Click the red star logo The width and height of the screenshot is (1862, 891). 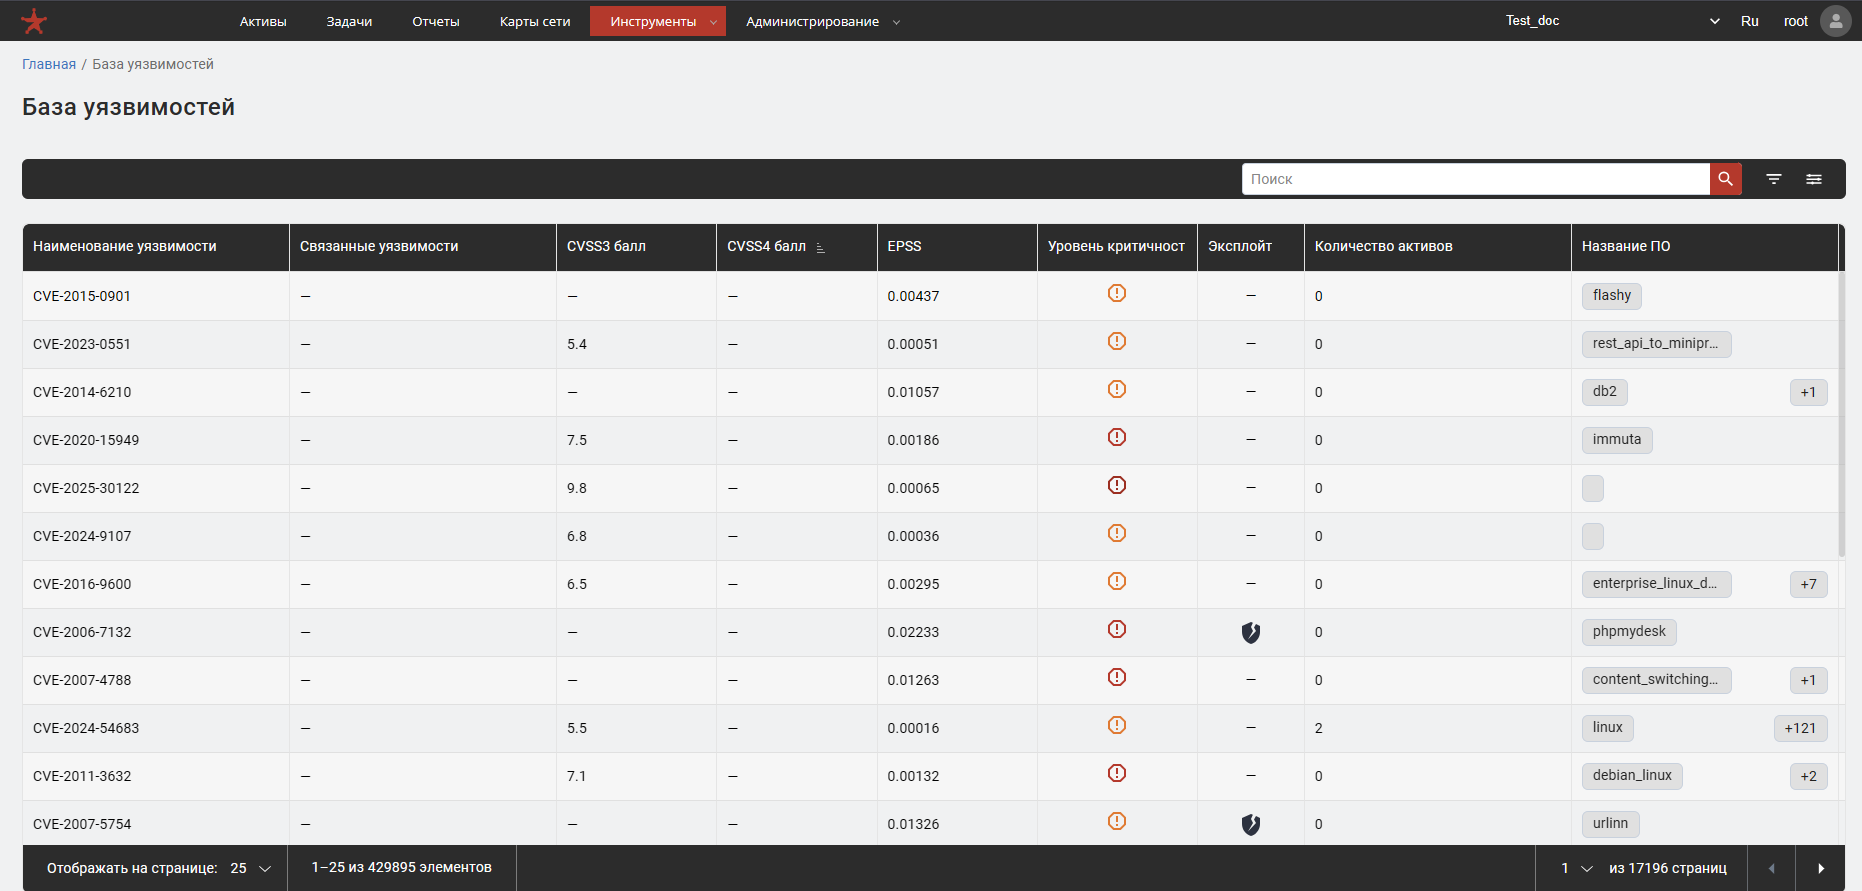tap(34, 21)
